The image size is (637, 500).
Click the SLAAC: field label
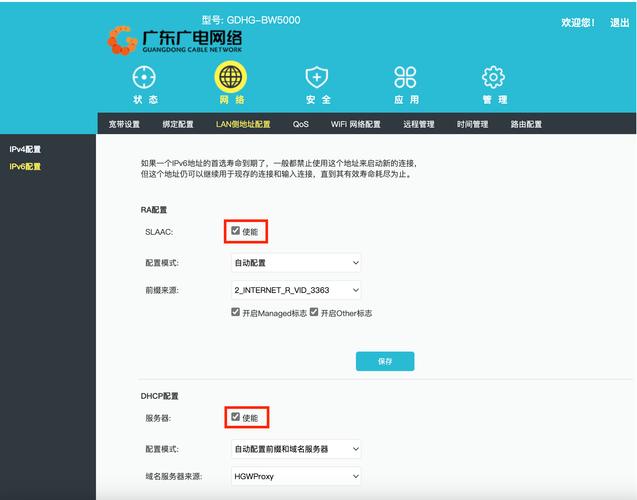tap(159, 232)
